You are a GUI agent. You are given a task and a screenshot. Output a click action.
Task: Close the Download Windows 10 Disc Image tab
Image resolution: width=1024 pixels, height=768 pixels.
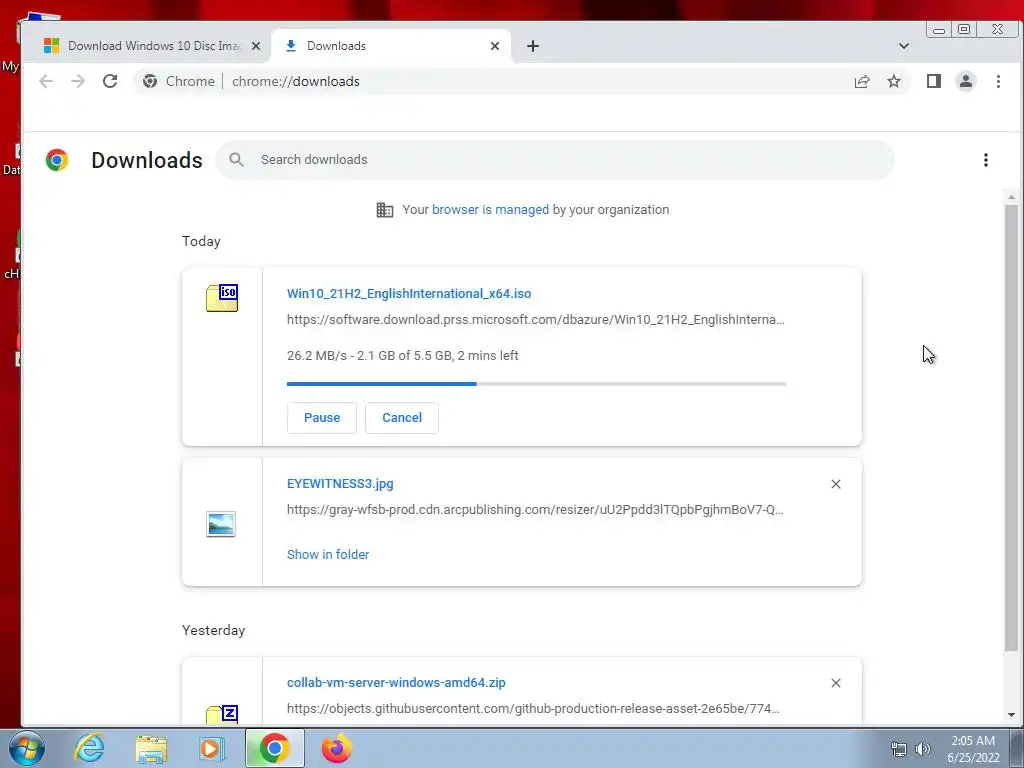click(x=256, y=46)
